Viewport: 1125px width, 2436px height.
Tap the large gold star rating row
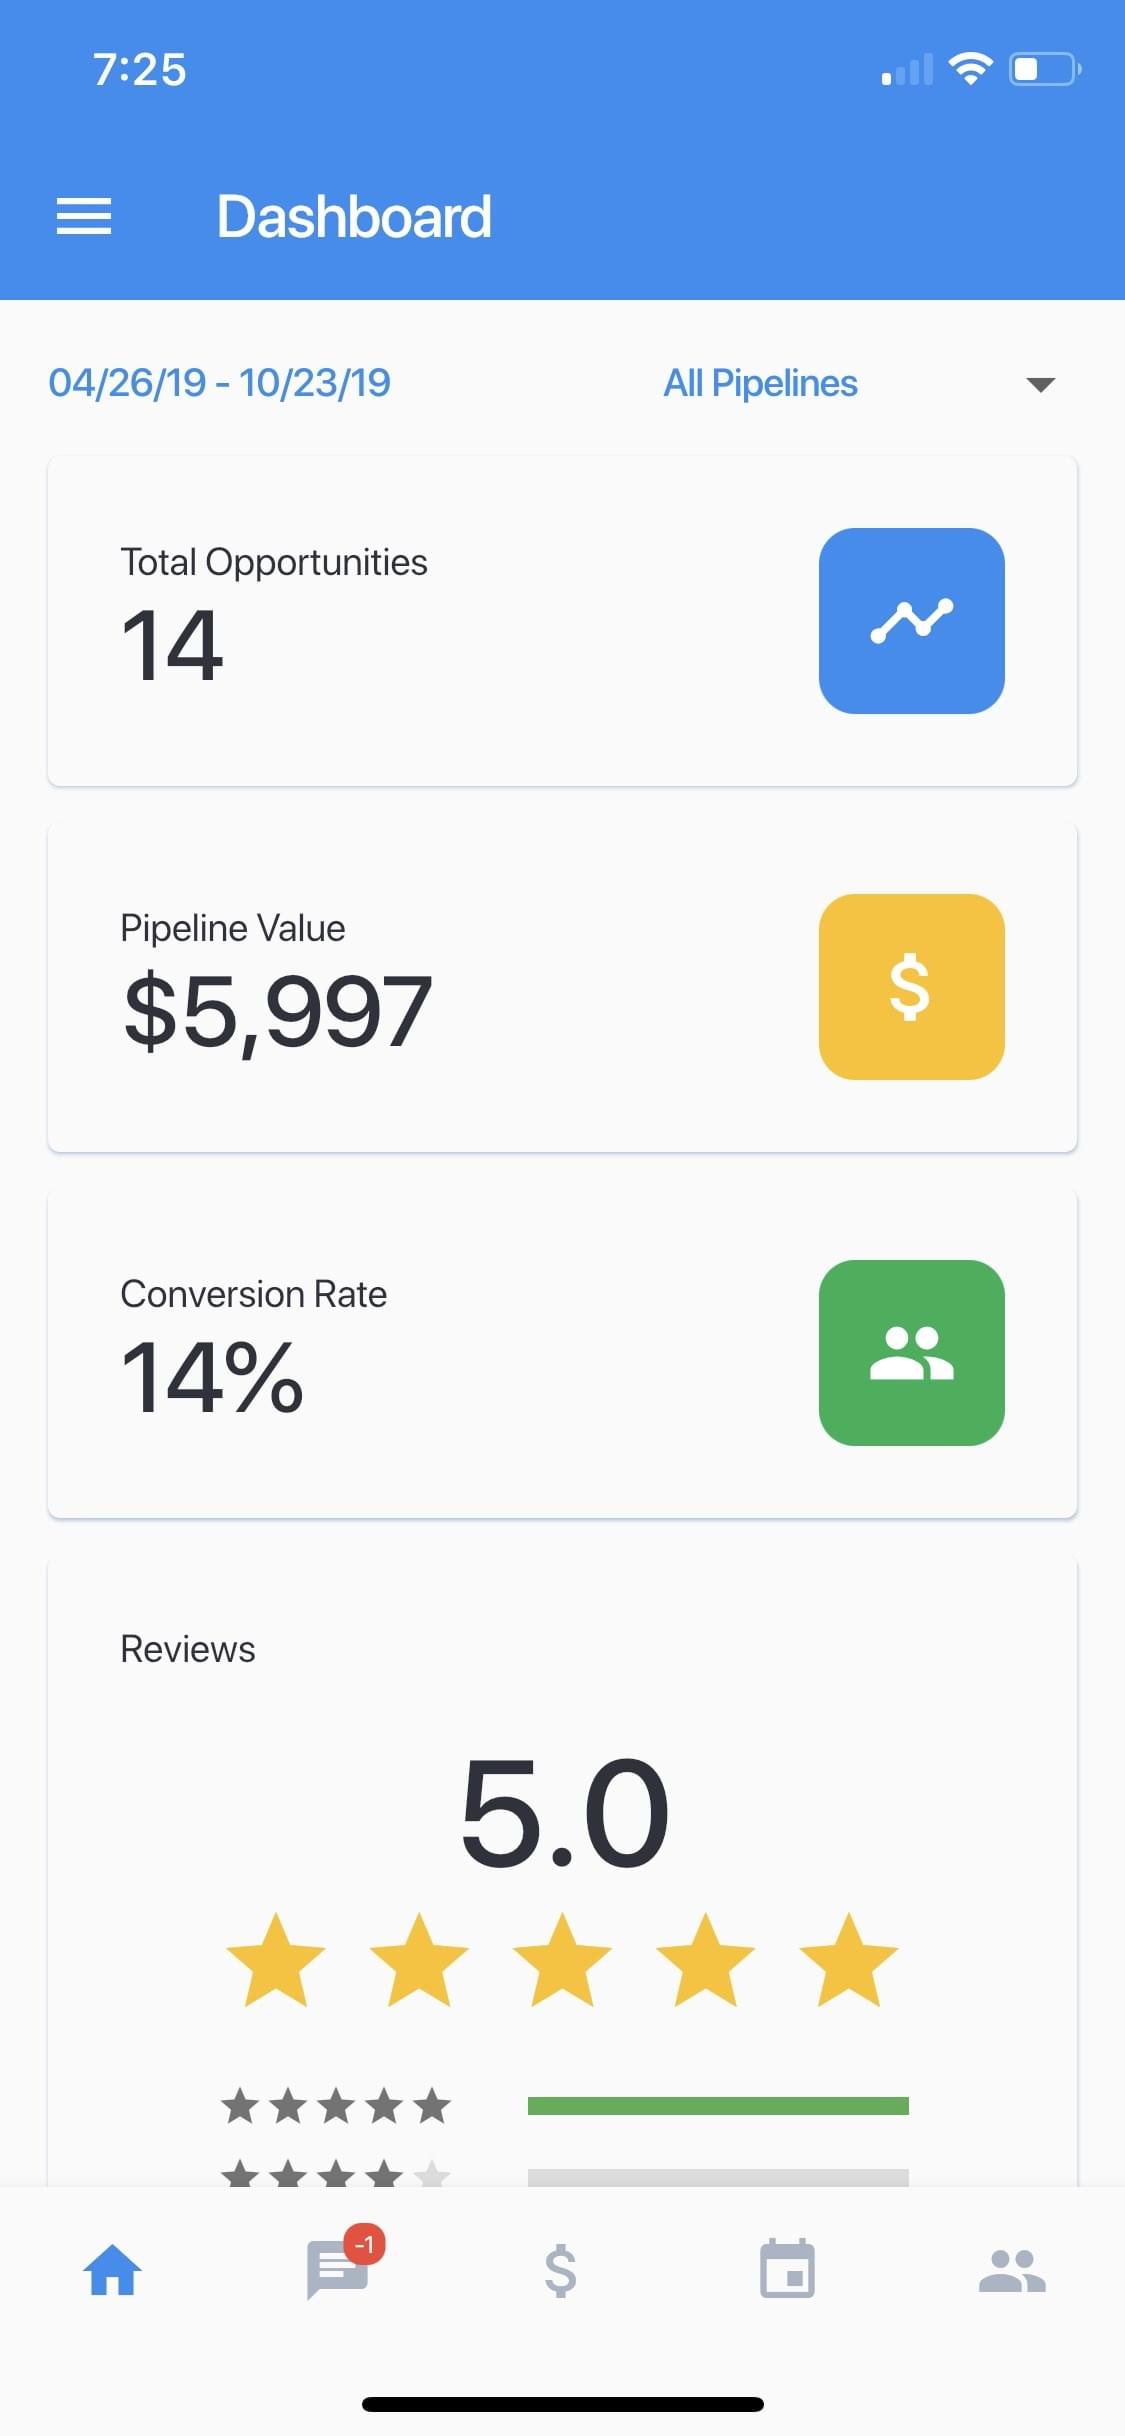(562, 1961)
